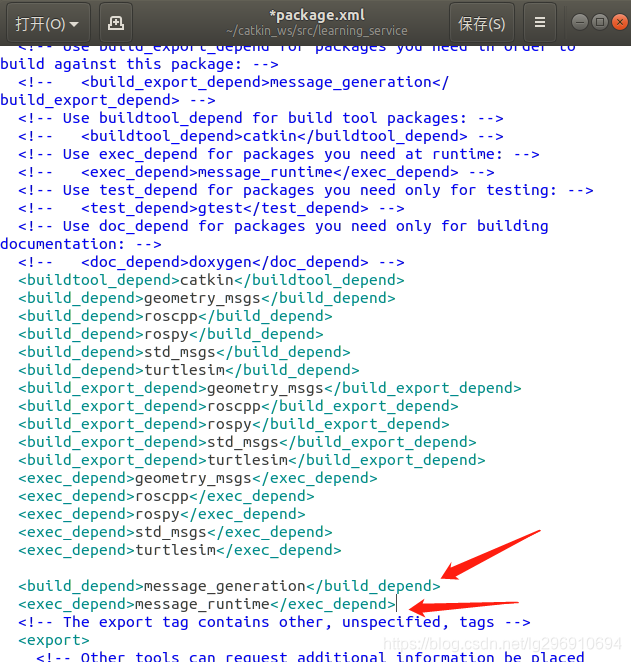The height and width of the screenshot is (662, 631).
Task: Place cursor in message_generation build_depend line
Action: point(229,586)
